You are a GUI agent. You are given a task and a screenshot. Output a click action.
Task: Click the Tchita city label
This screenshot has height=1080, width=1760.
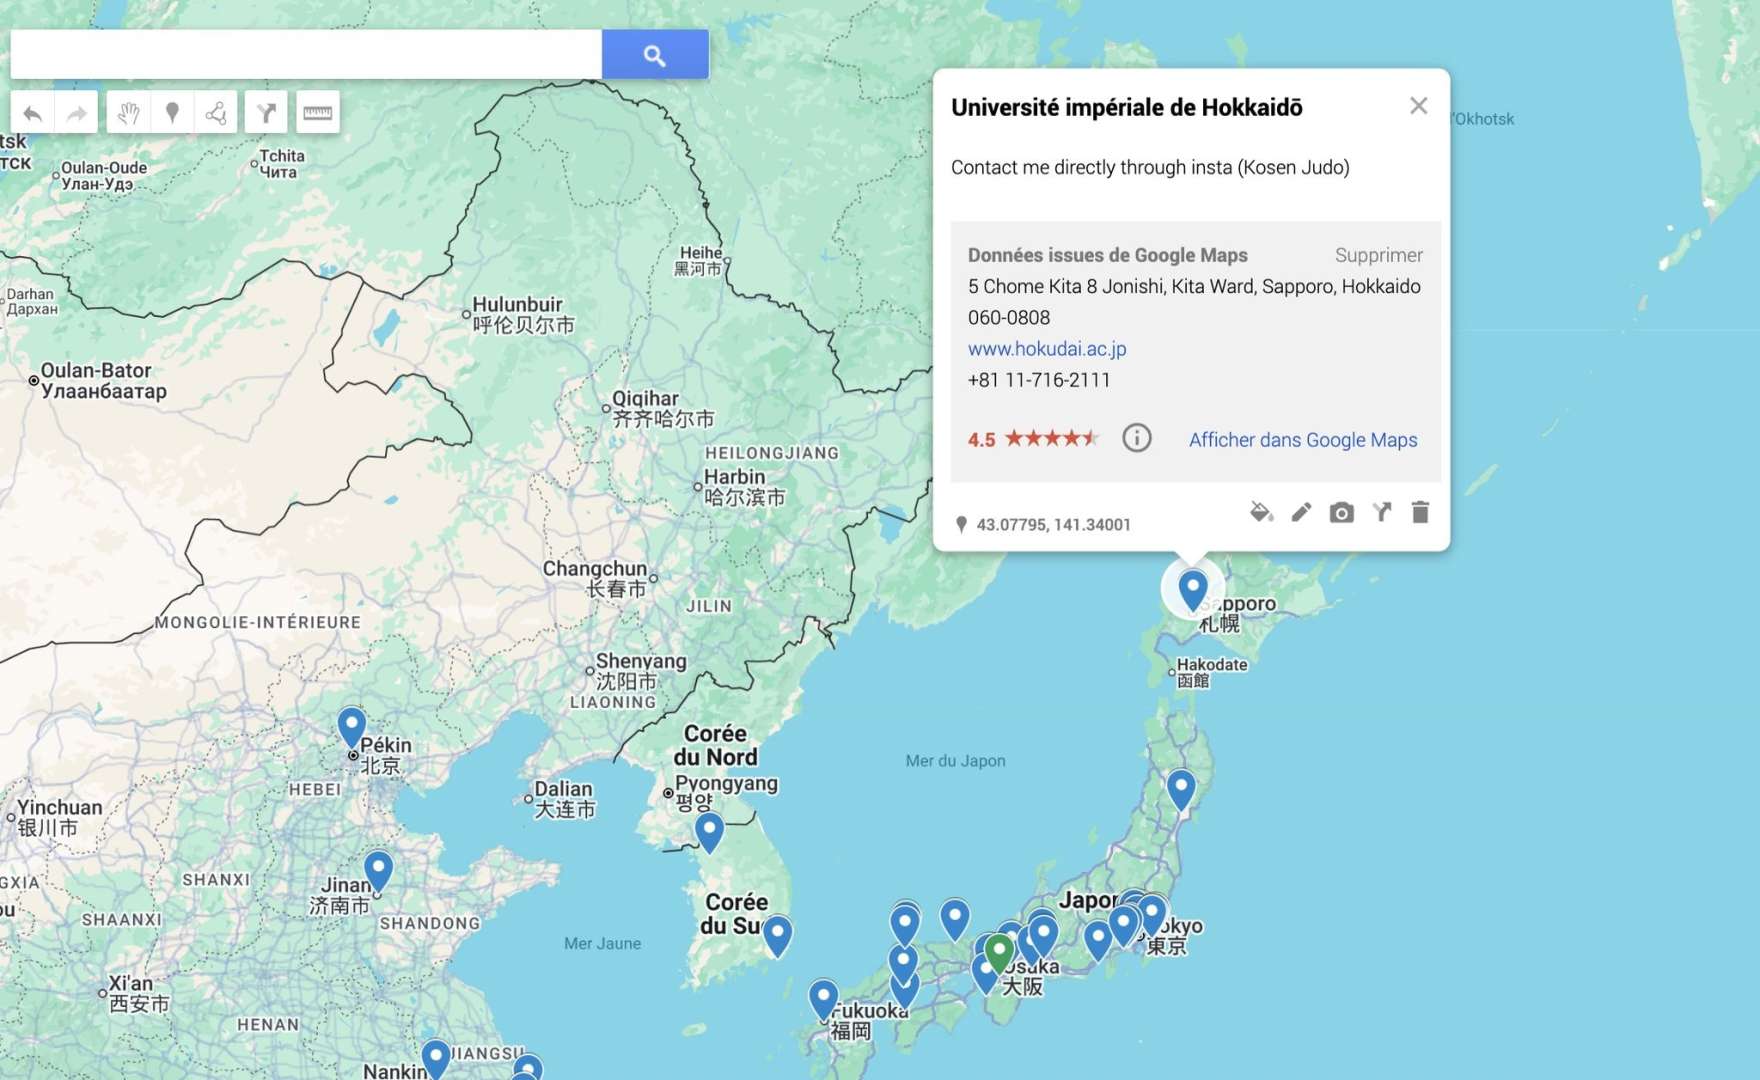tap(281, 164)
